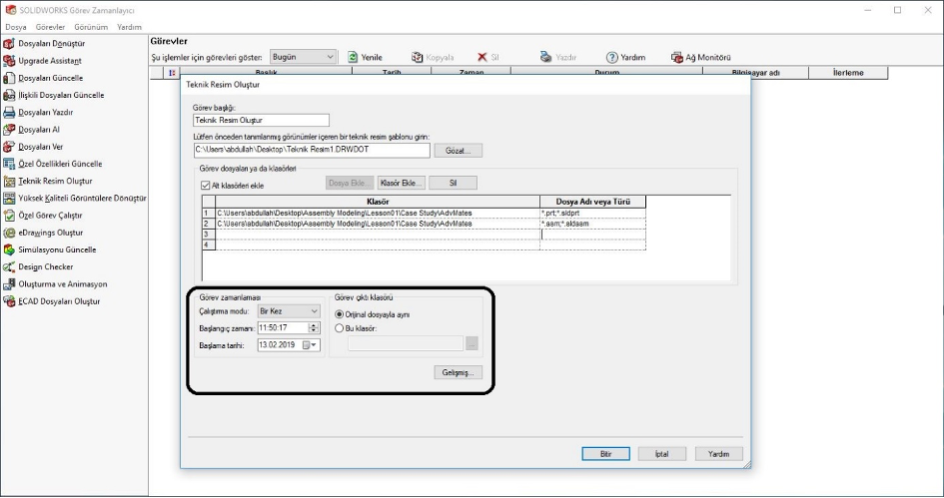This screenshot has width=944, height=498.
Task: Click the Yenile refresh toolbar button
Action: point(365,58)
